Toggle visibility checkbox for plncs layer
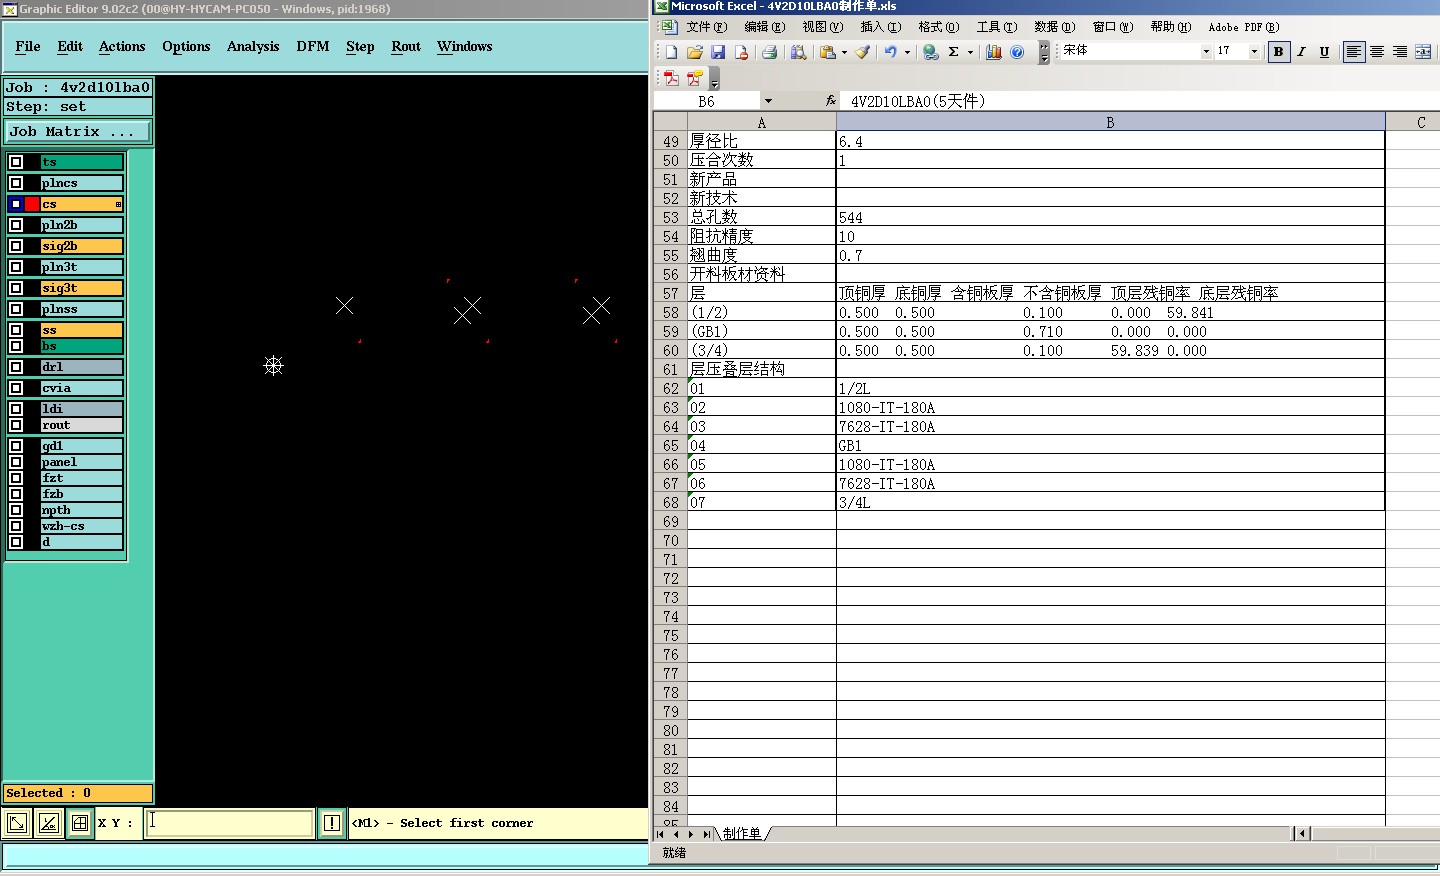 tap(16, 183)
